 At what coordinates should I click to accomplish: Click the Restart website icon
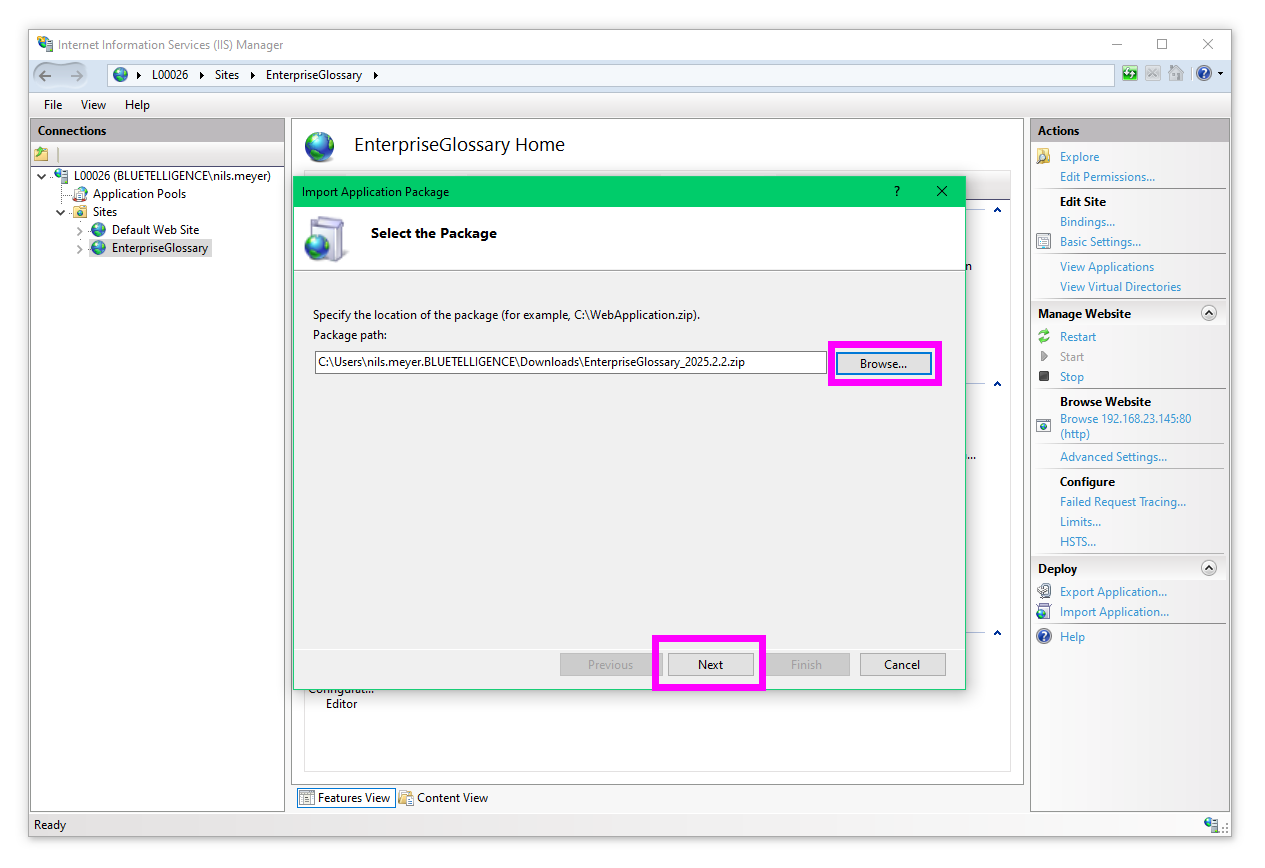[1044, 337]
